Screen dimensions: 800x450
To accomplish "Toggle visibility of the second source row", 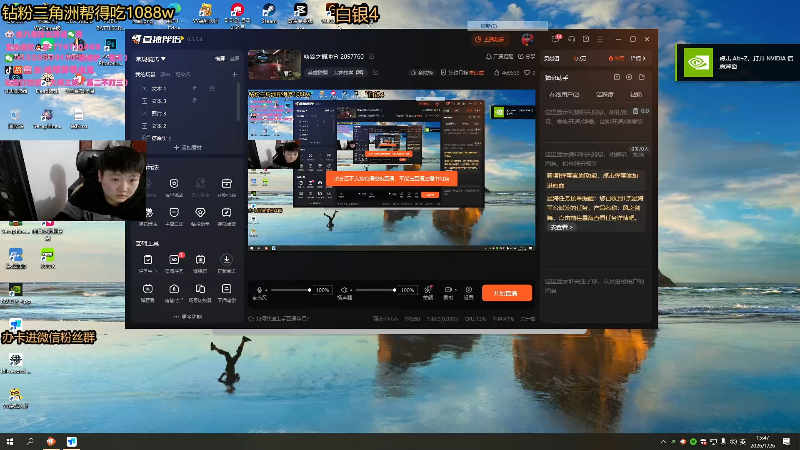I will click(x=194, y=101).
